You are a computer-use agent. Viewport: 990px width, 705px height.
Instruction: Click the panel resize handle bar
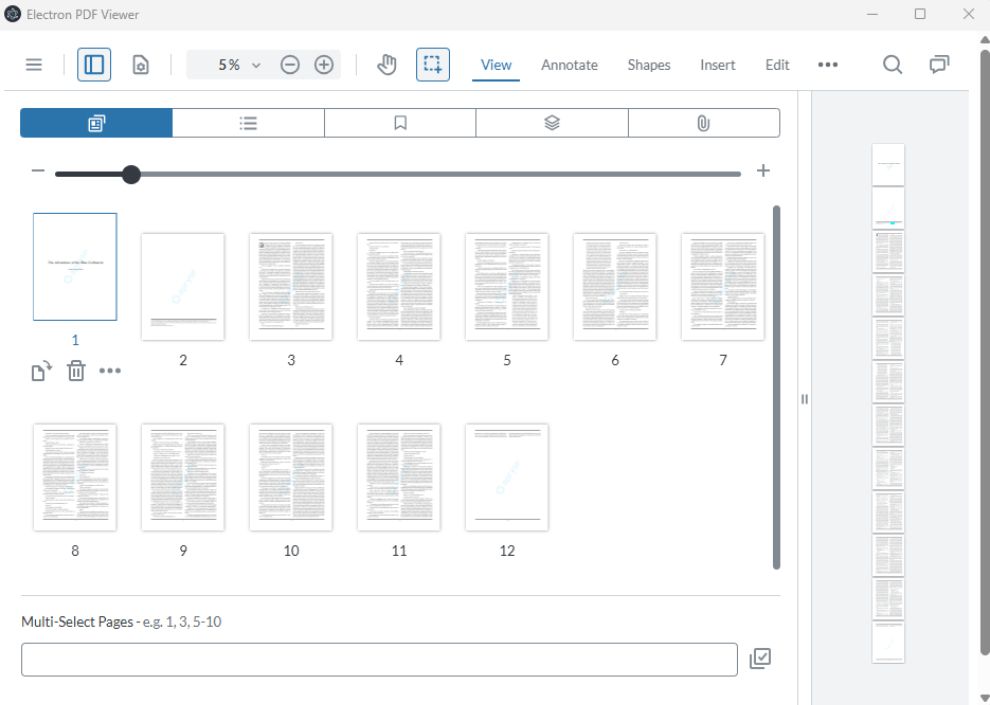click(804, 399)
